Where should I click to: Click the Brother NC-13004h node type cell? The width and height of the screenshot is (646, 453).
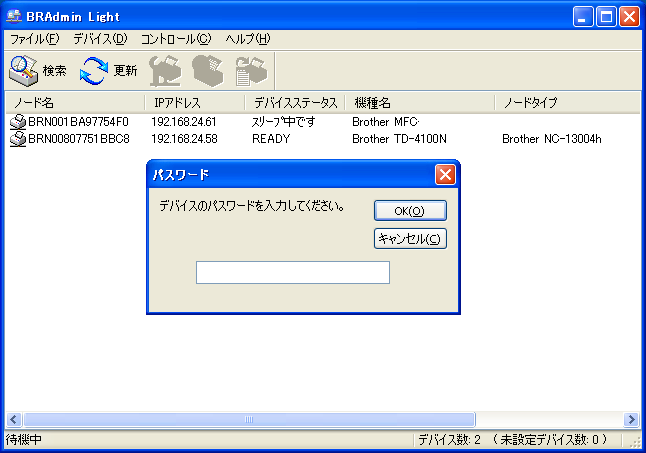point(552,139)
